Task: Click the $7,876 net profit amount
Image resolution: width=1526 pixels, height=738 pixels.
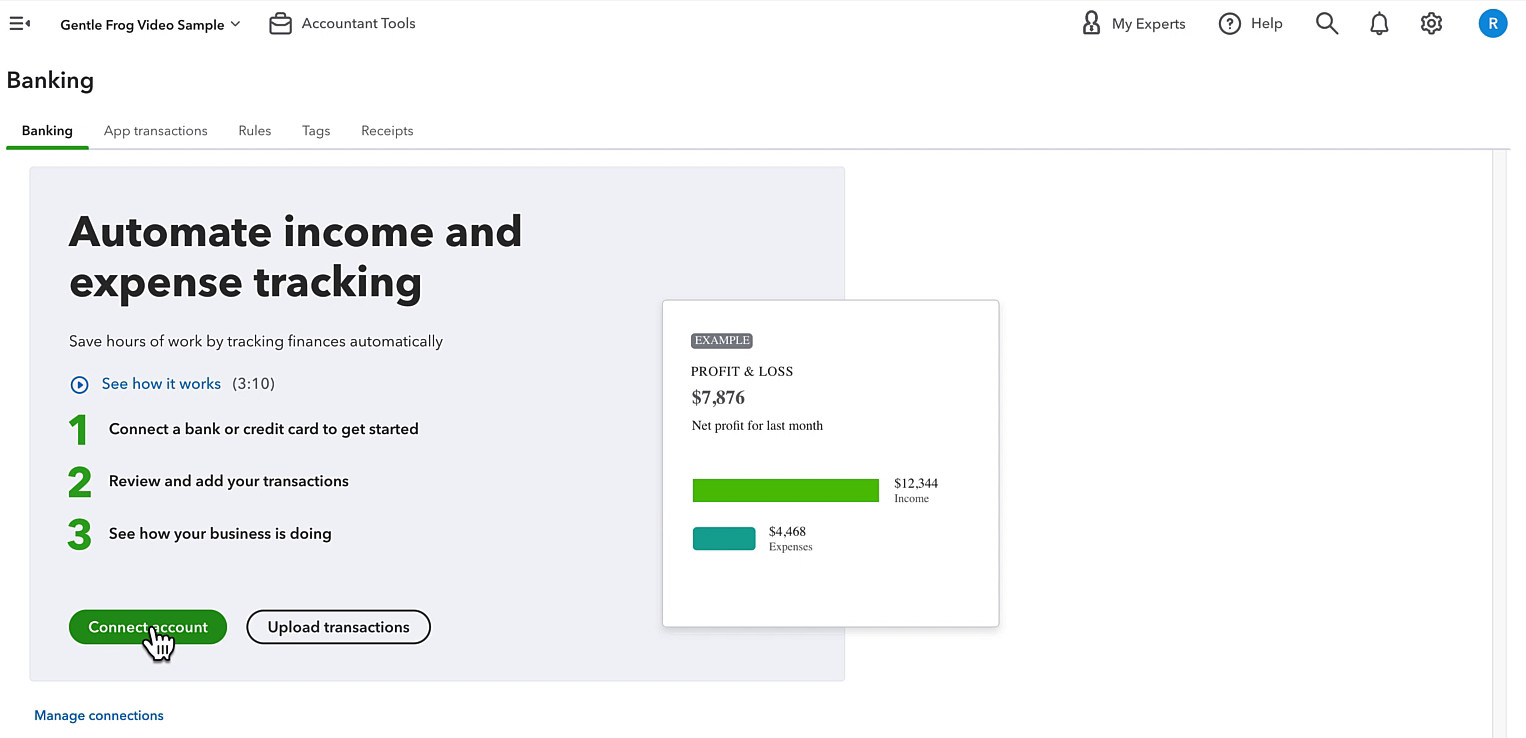Action: (x=718, y=398)
